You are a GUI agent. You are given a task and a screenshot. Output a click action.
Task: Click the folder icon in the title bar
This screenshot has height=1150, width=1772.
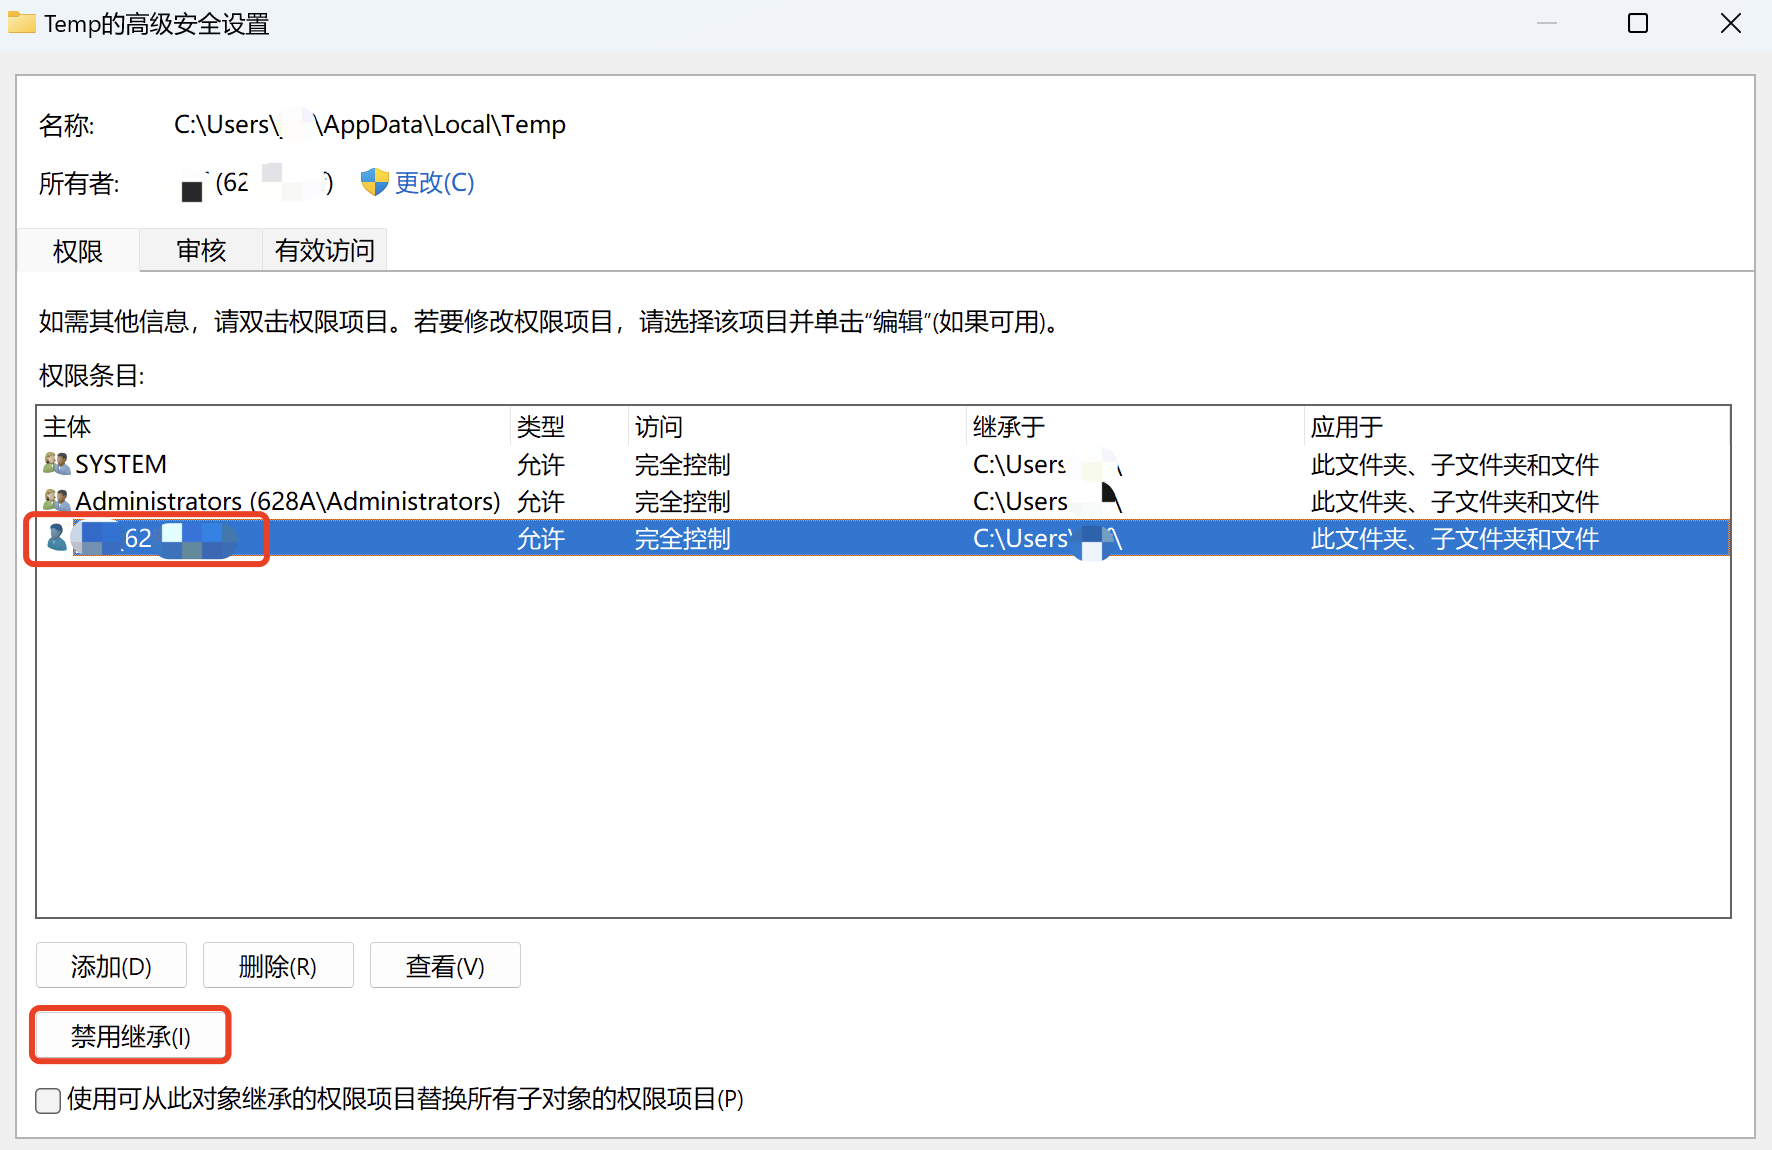tap(21, 22)
